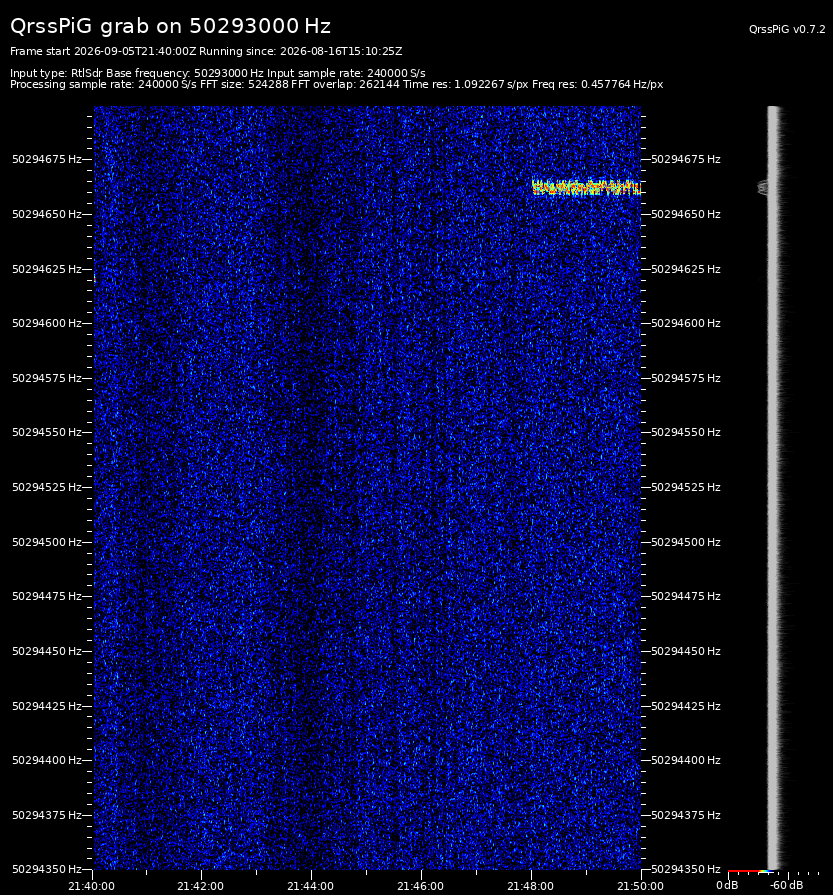
Task: Click the 21:44:00 time axis label
Action: [311, 886]
